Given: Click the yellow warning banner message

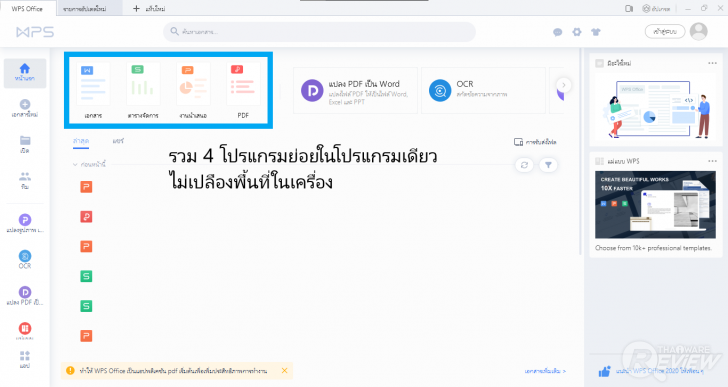Looking at the screenshot, I should 173,371.
